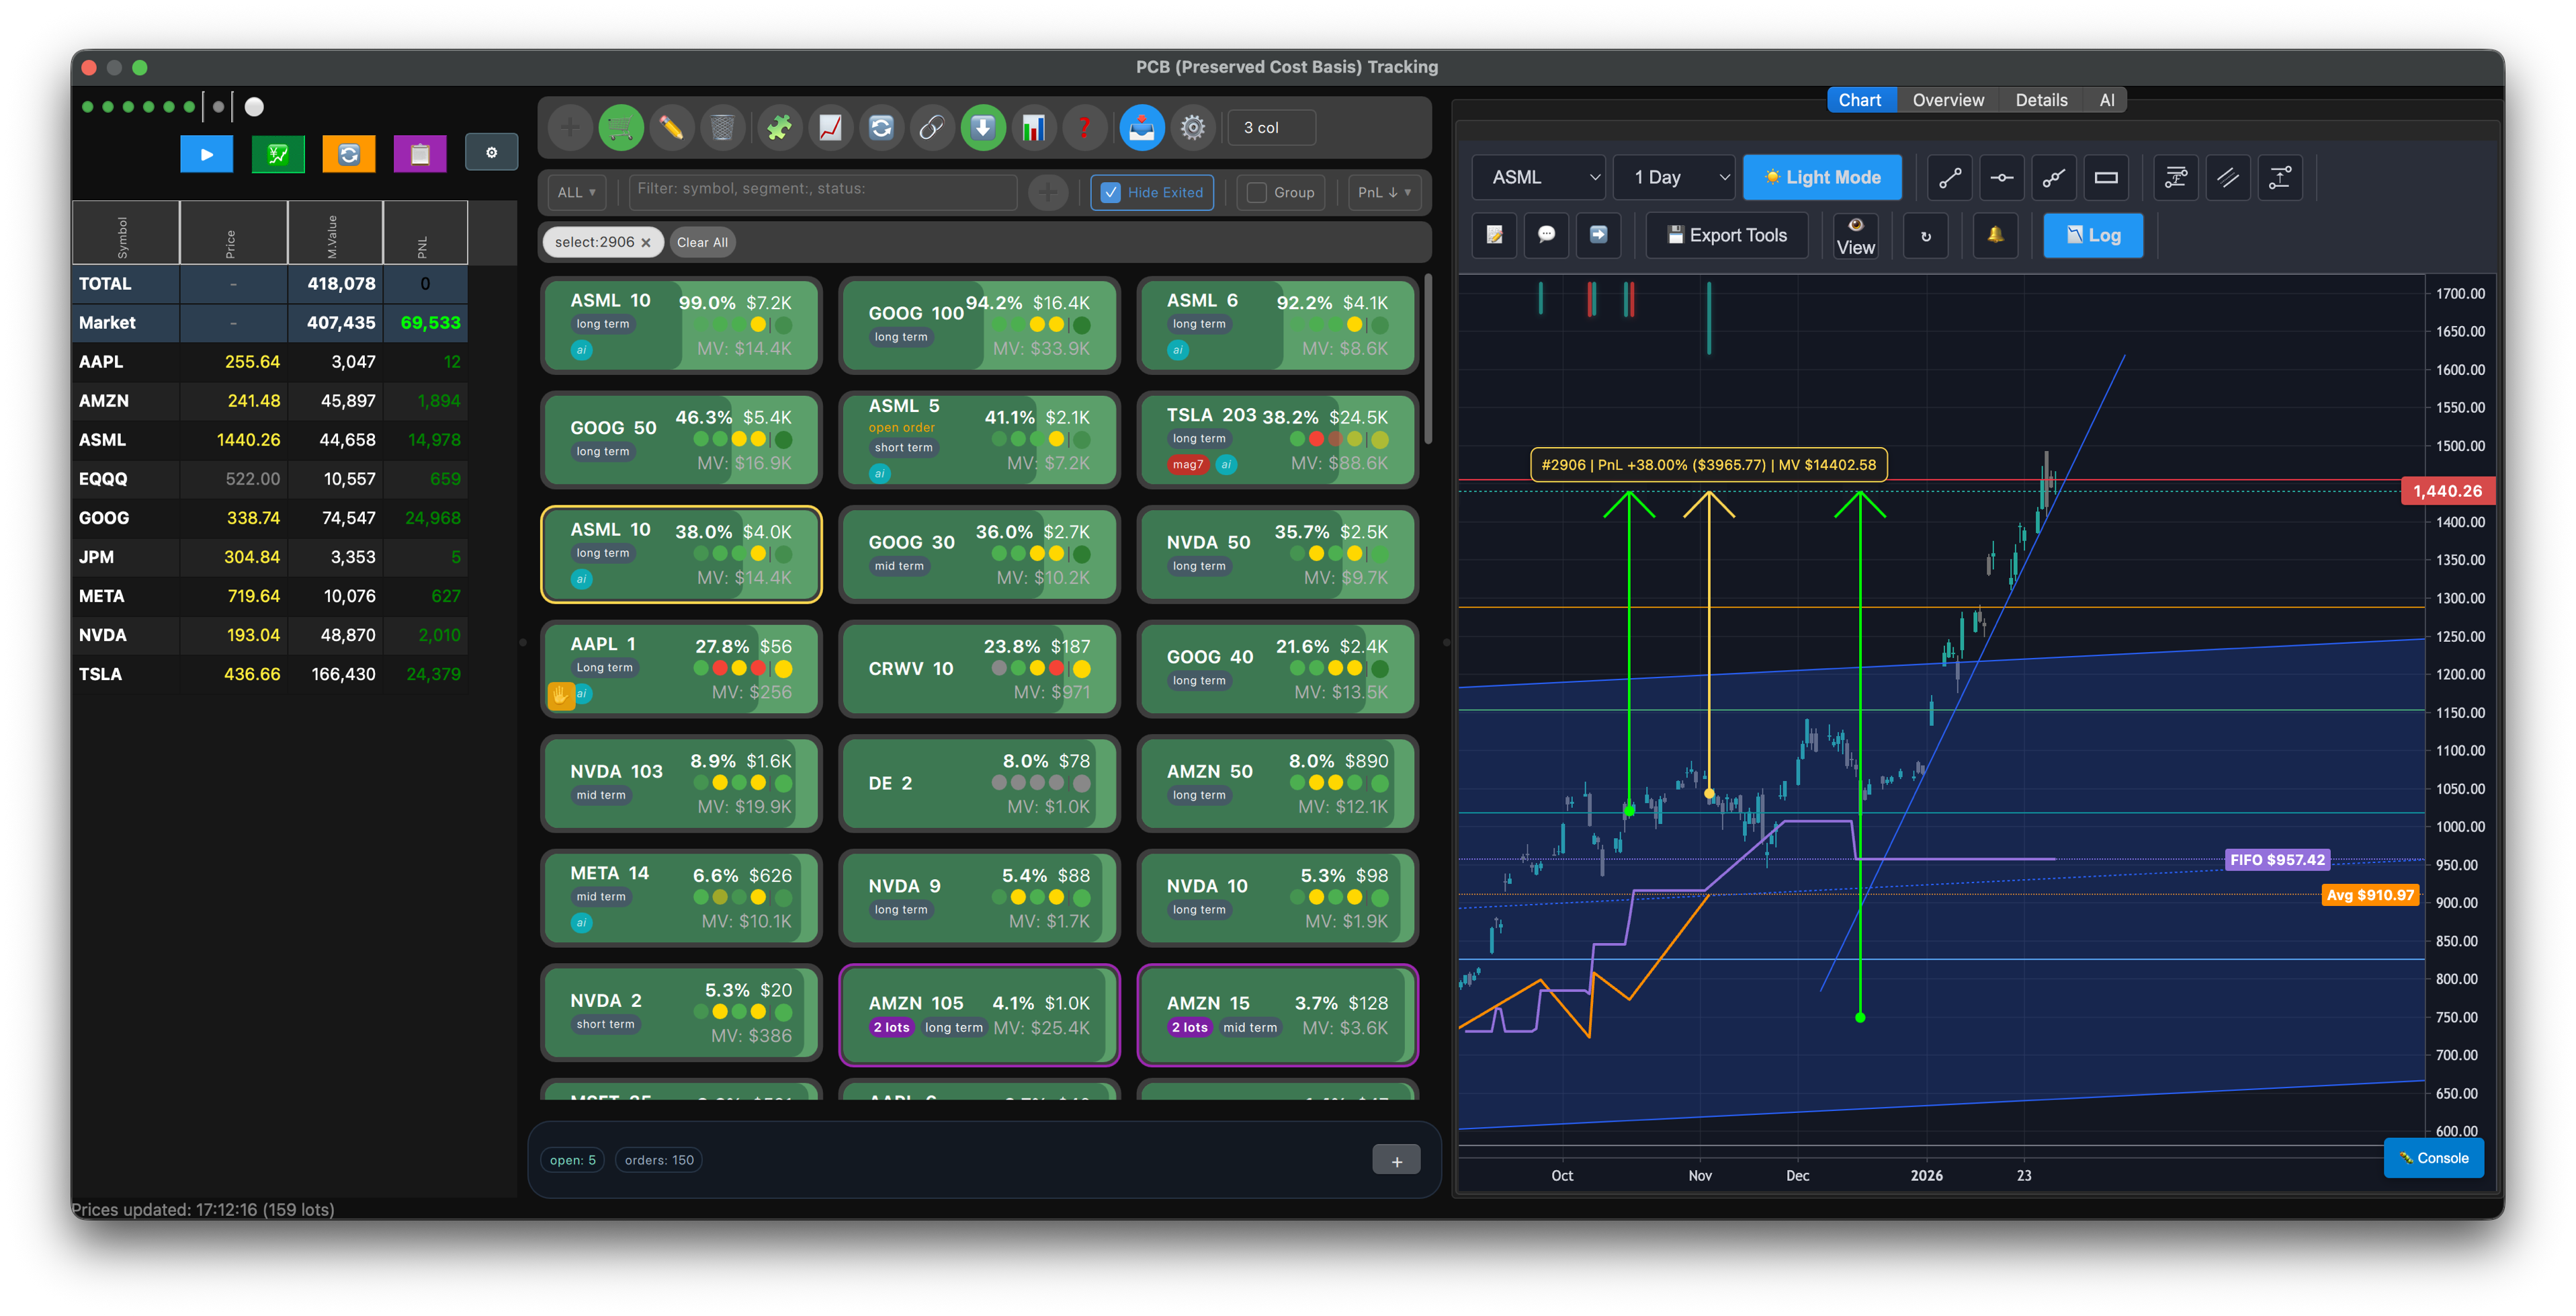Select the CRWV 10 lot card

click(x=979, y=668)
